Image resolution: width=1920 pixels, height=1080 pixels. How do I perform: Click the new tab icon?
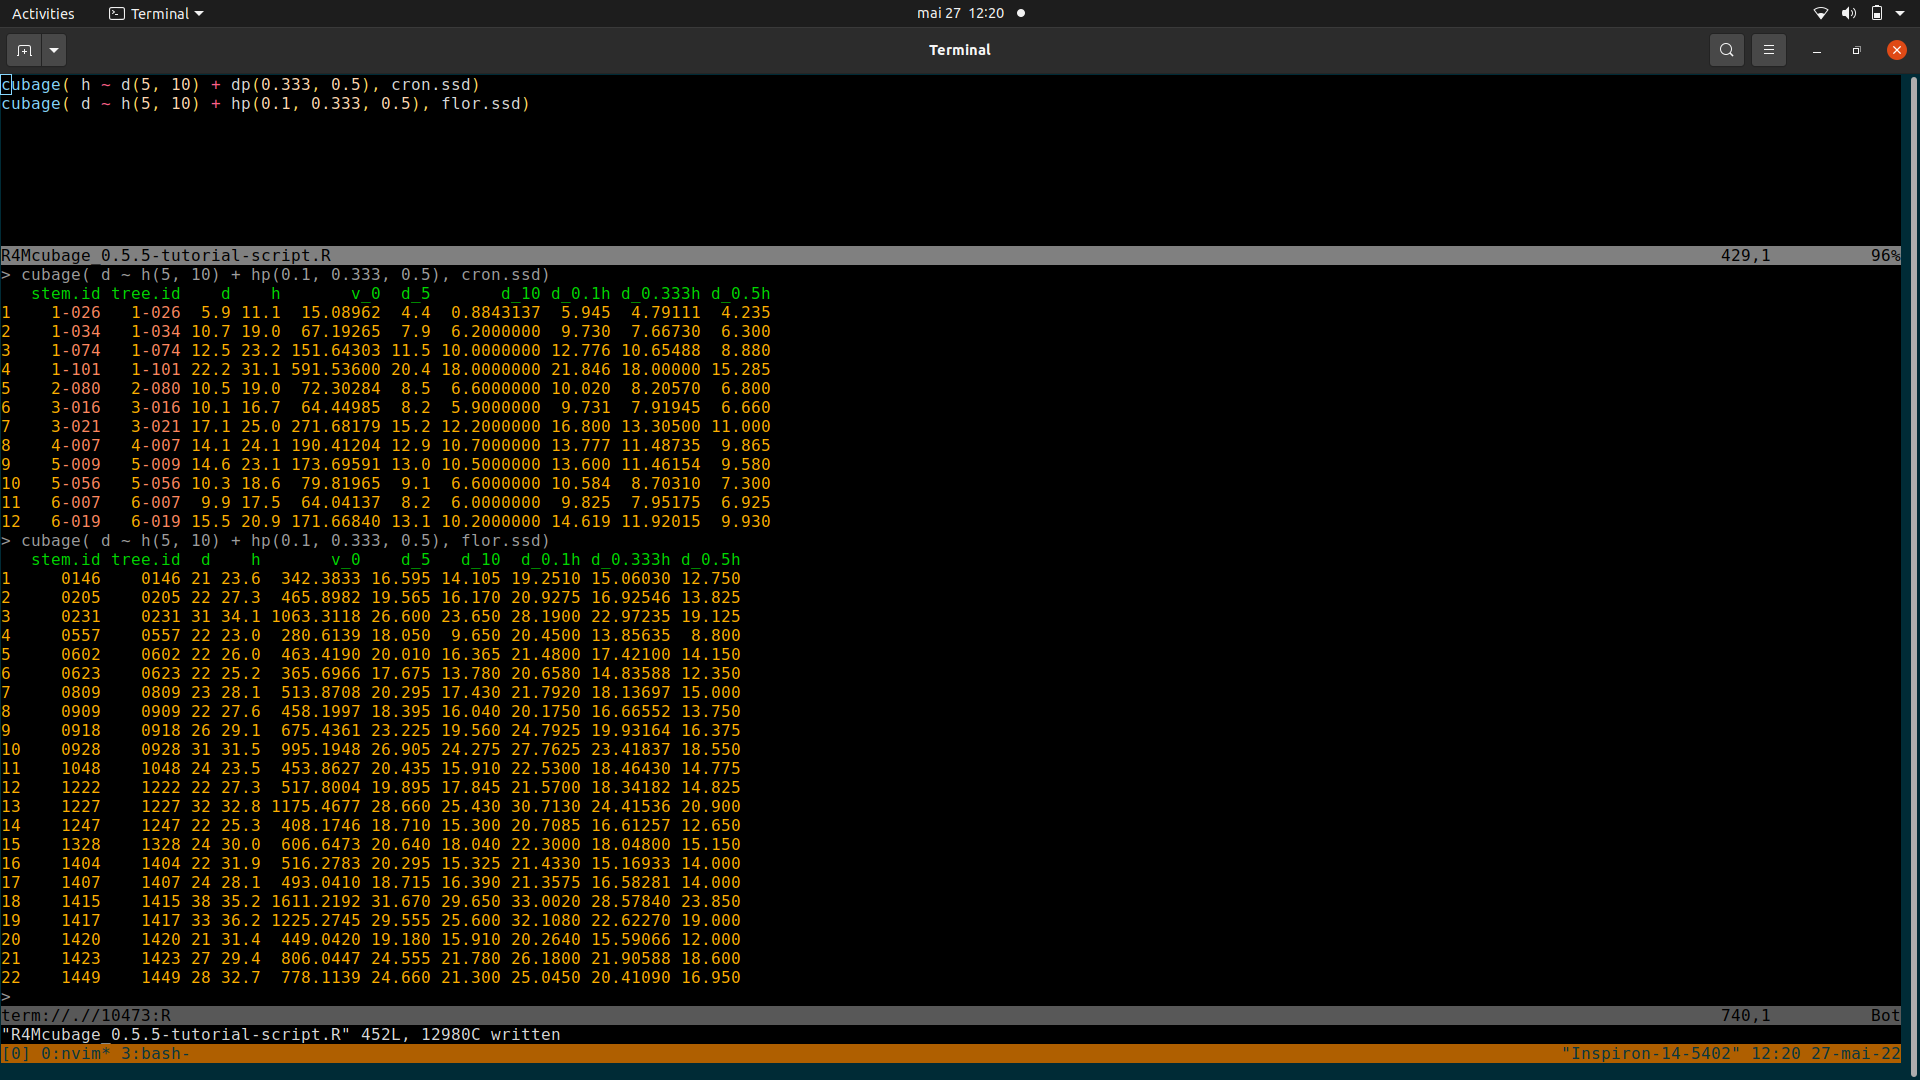(x=25, y=50)
